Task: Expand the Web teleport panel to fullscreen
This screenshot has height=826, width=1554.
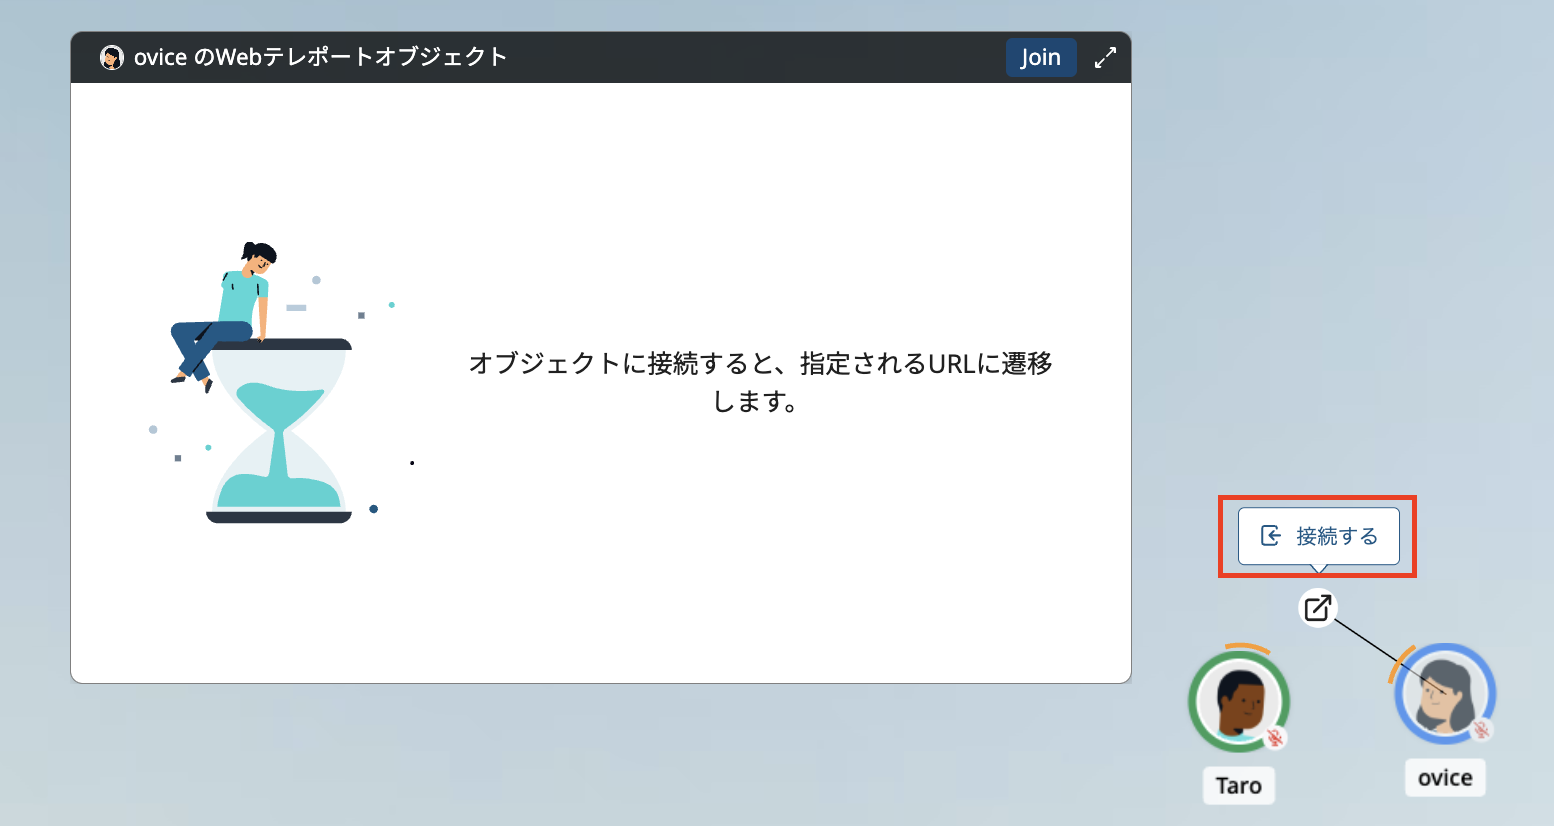Action: click(1105, 58)
